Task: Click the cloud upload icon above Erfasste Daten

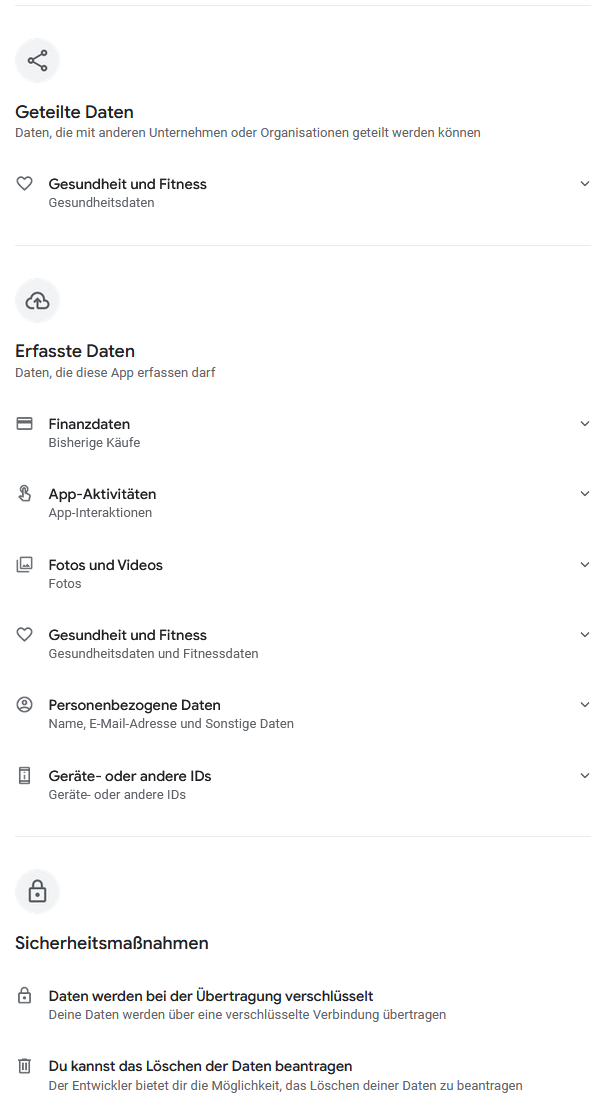Action: pyautogui.click(x=37, y=300)
